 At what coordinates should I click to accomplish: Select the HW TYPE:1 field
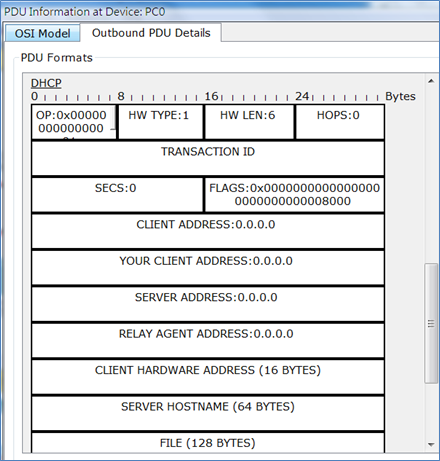click(x=161, y=122)
